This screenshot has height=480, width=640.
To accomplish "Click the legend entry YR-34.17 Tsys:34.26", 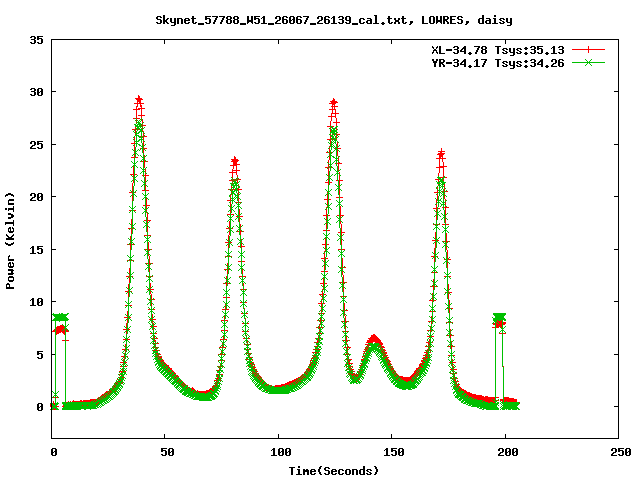I will click(498, 63).
